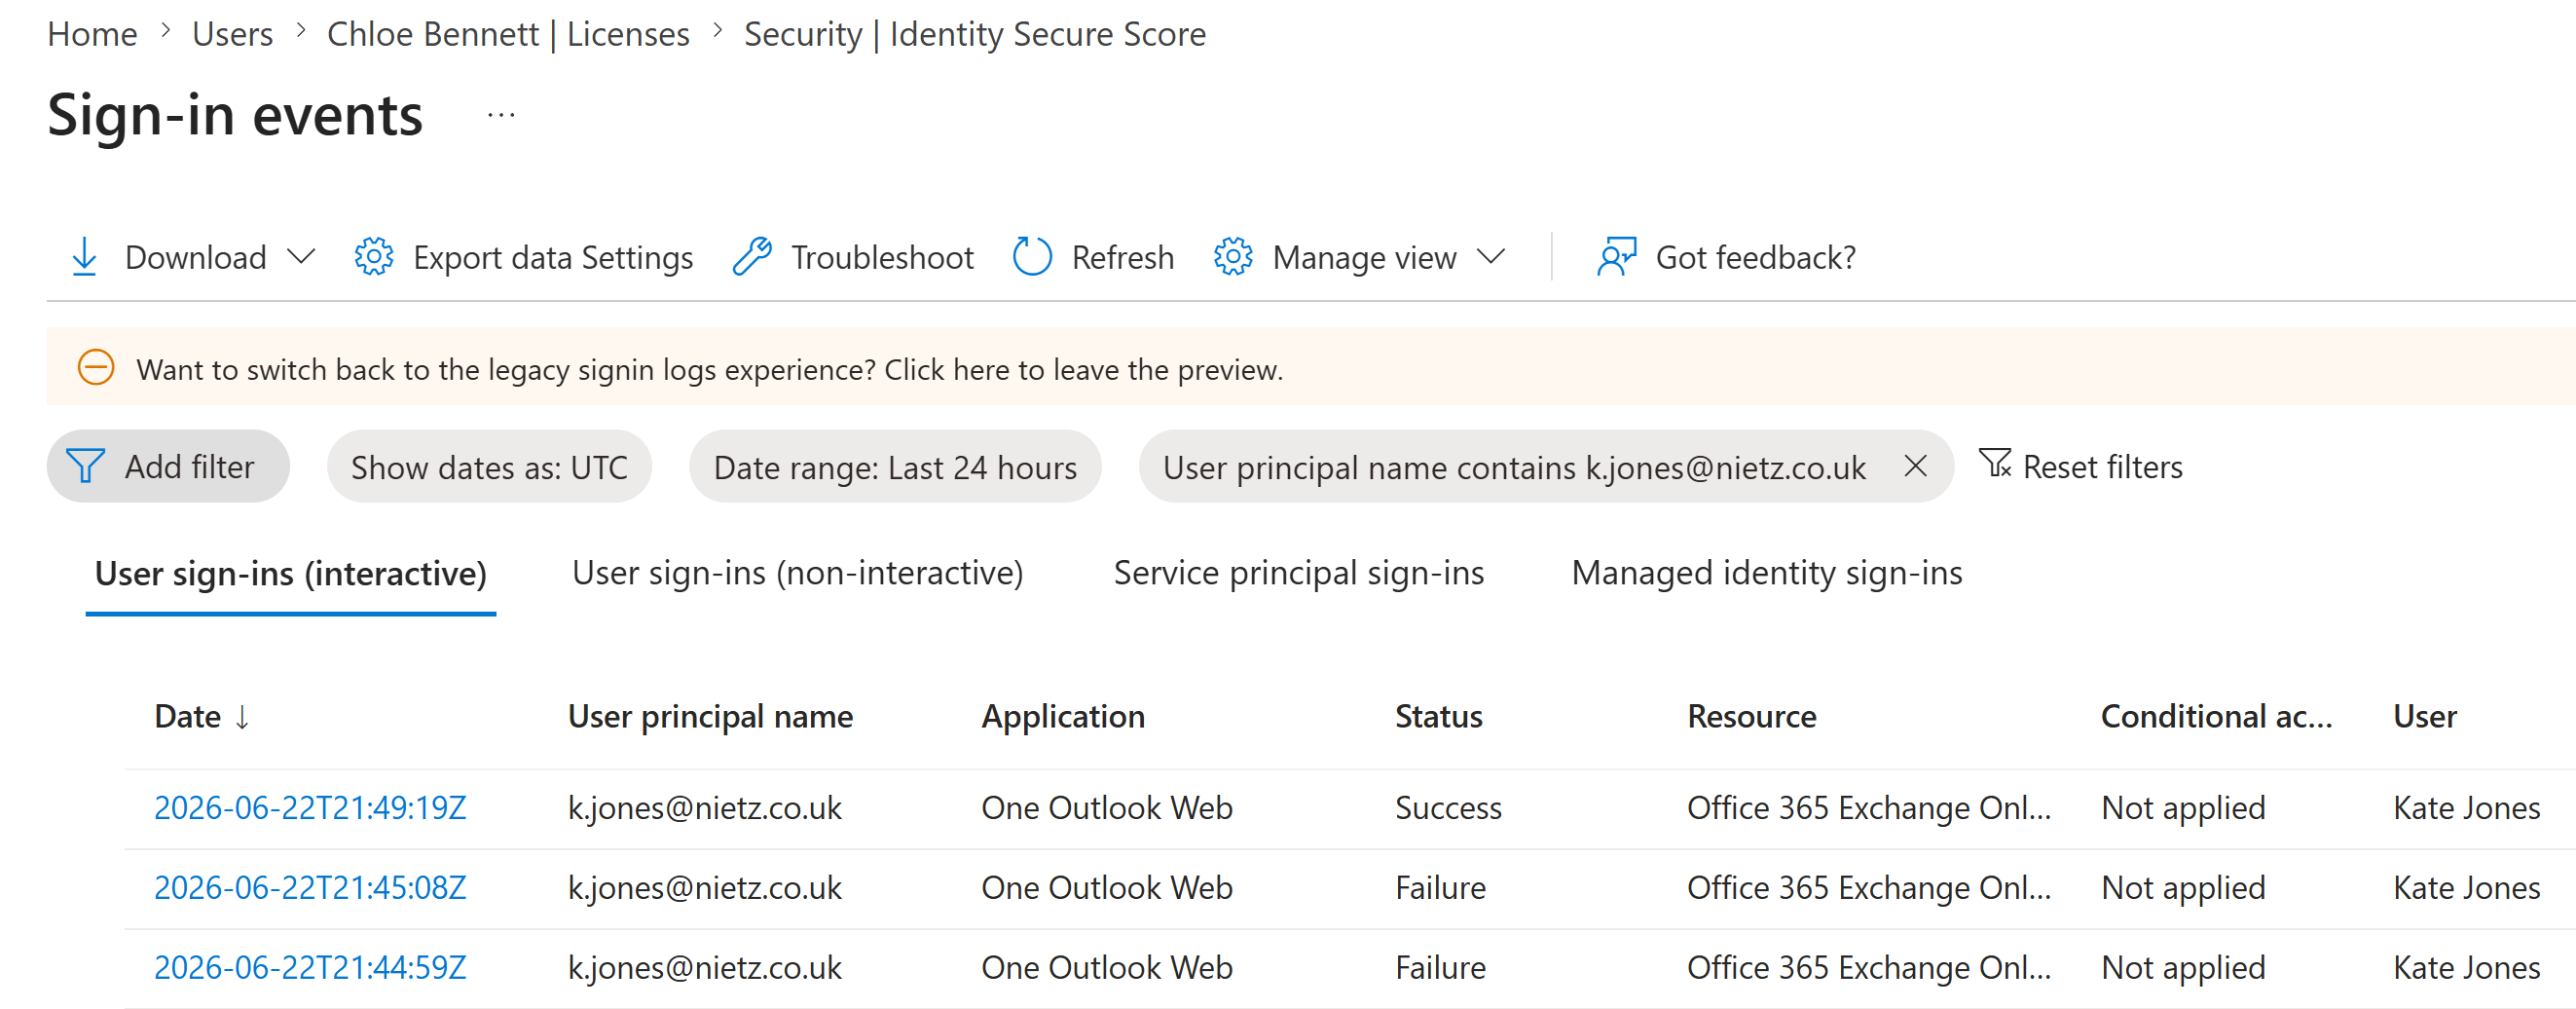
Task: Refresh the sign-in events list
Action: pyautogui.click(x=1122, y=257)
